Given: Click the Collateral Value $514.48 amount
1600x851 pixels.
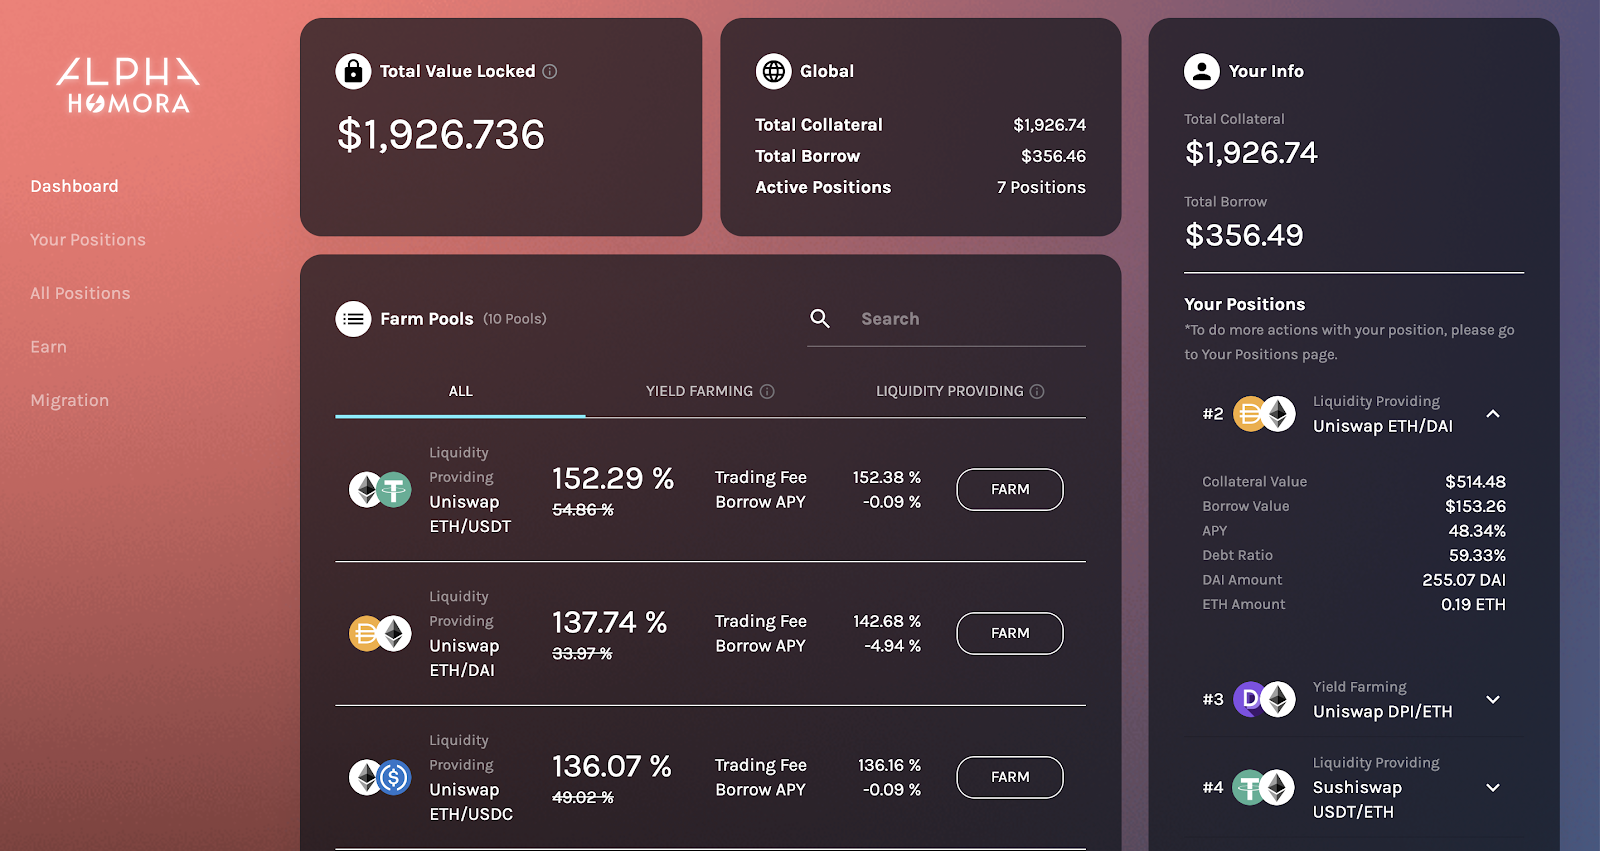Looking at the screenshot, I should pyautogui.click(x=1475, y=482).
